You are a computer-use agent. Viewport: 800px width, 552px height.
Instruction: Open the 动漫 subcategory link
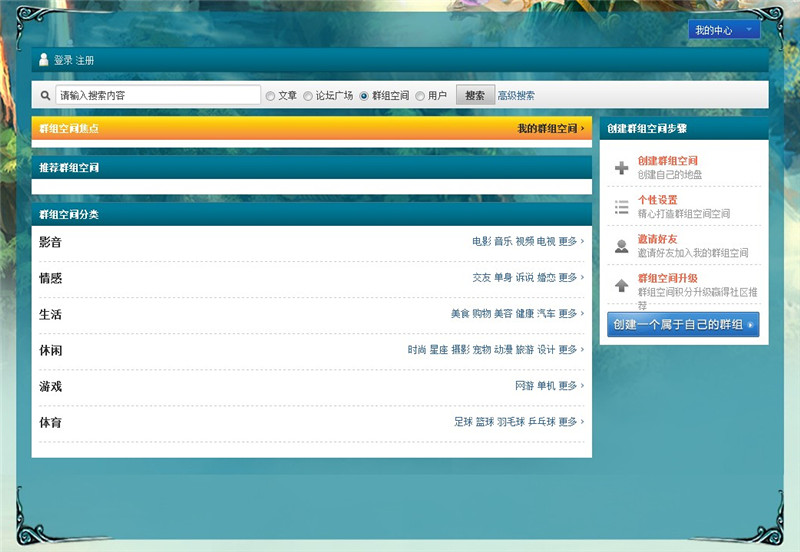[503, 350]
